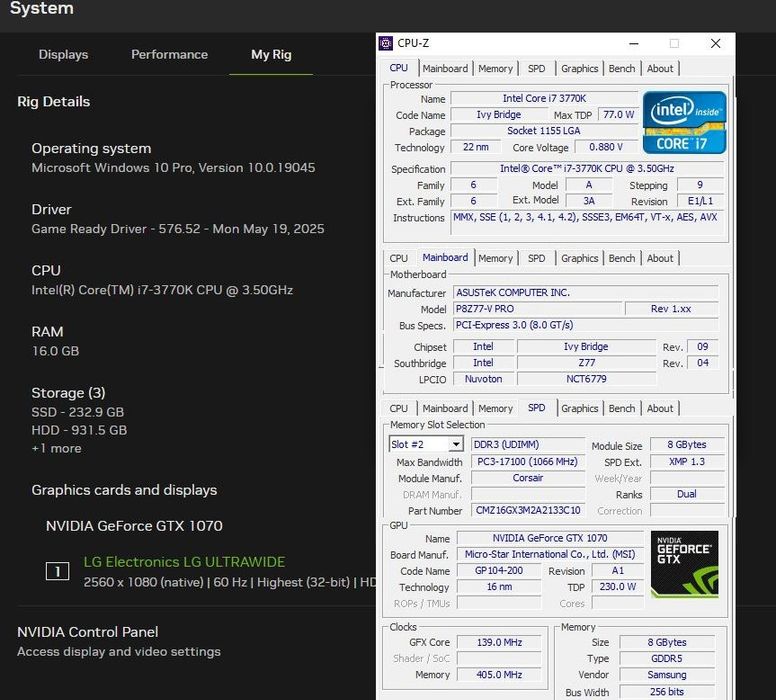Select CPU tab above Memory Slot Selection

(x=398, y=408)
